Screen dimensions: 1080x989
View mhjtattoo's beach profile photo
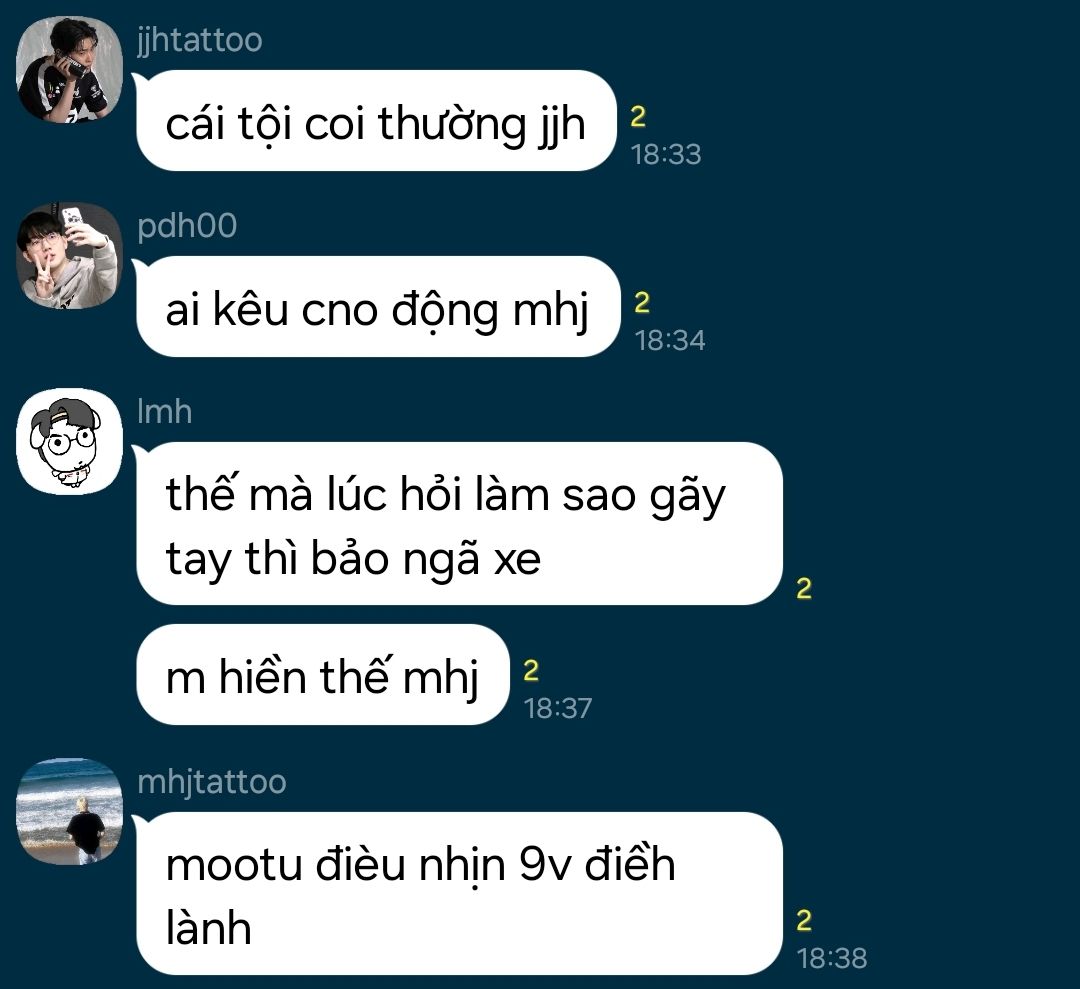pos(69,812)
